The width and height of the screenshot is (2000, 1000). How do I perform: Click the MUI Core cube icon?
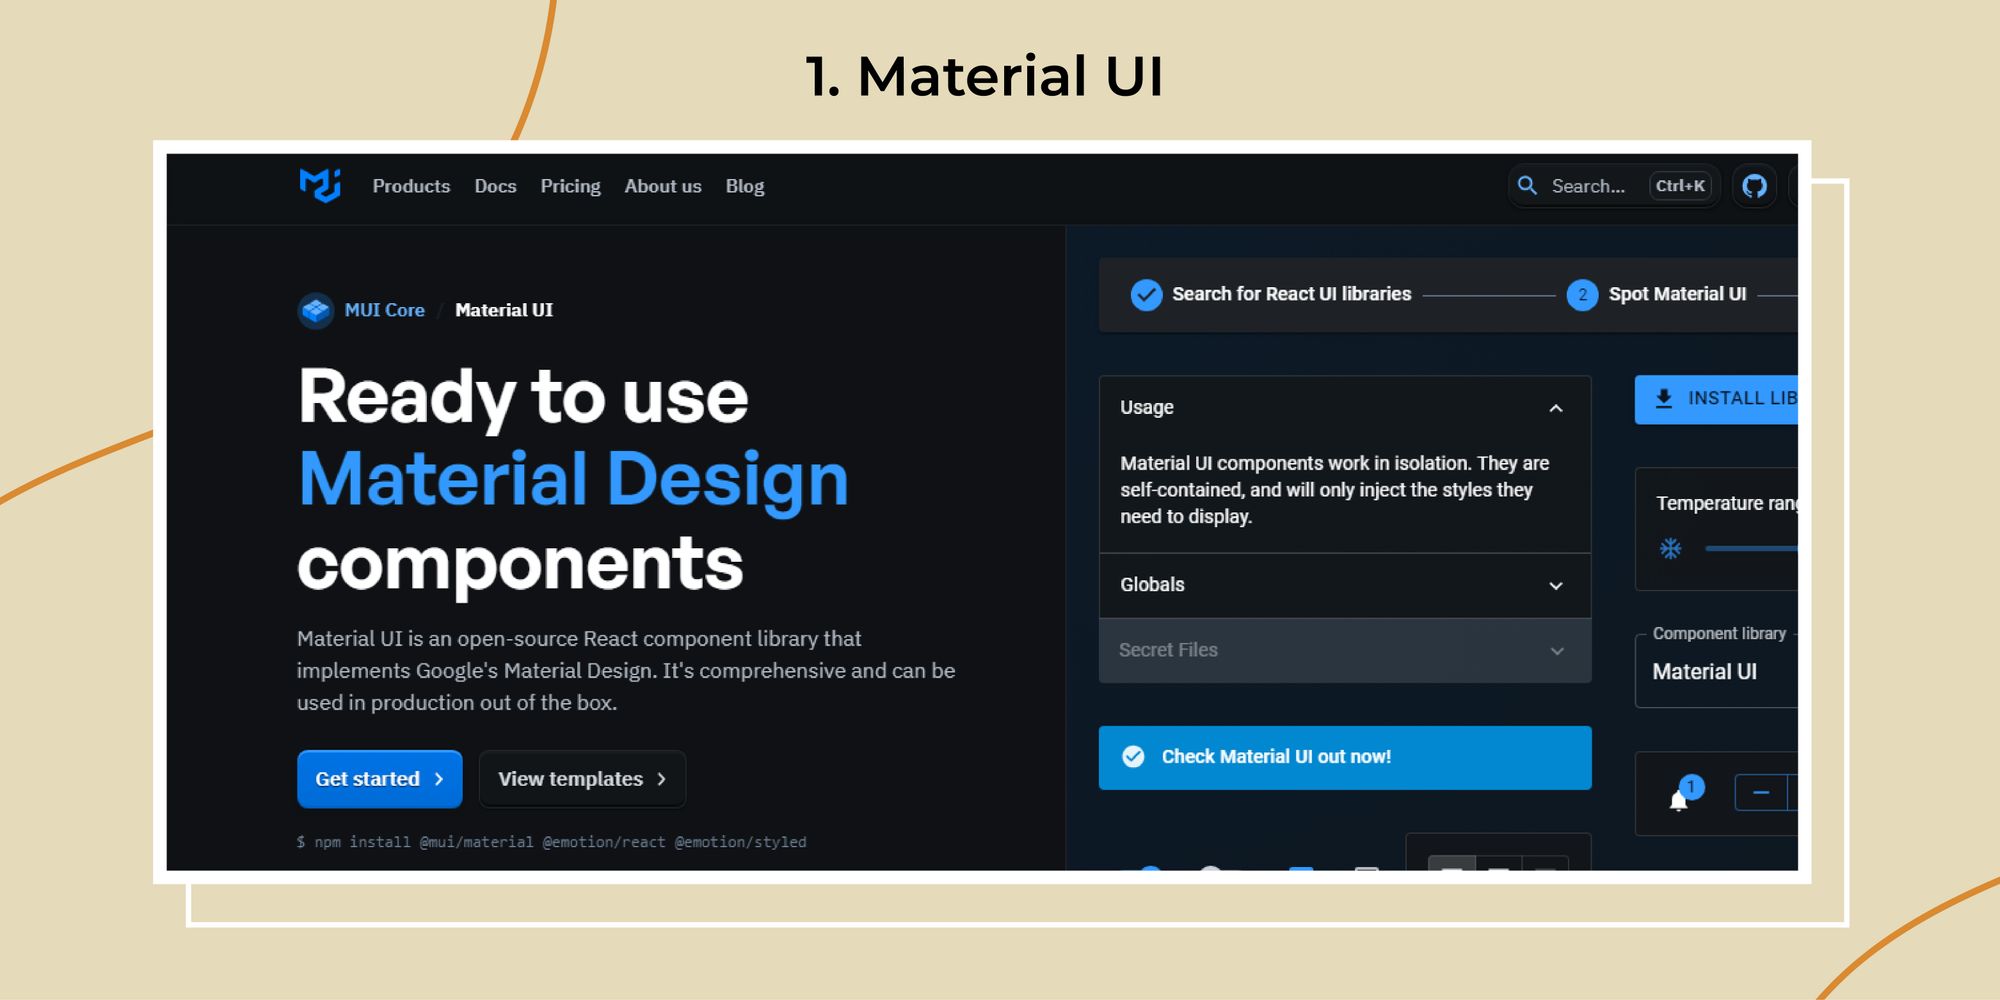tap(316, 311)
